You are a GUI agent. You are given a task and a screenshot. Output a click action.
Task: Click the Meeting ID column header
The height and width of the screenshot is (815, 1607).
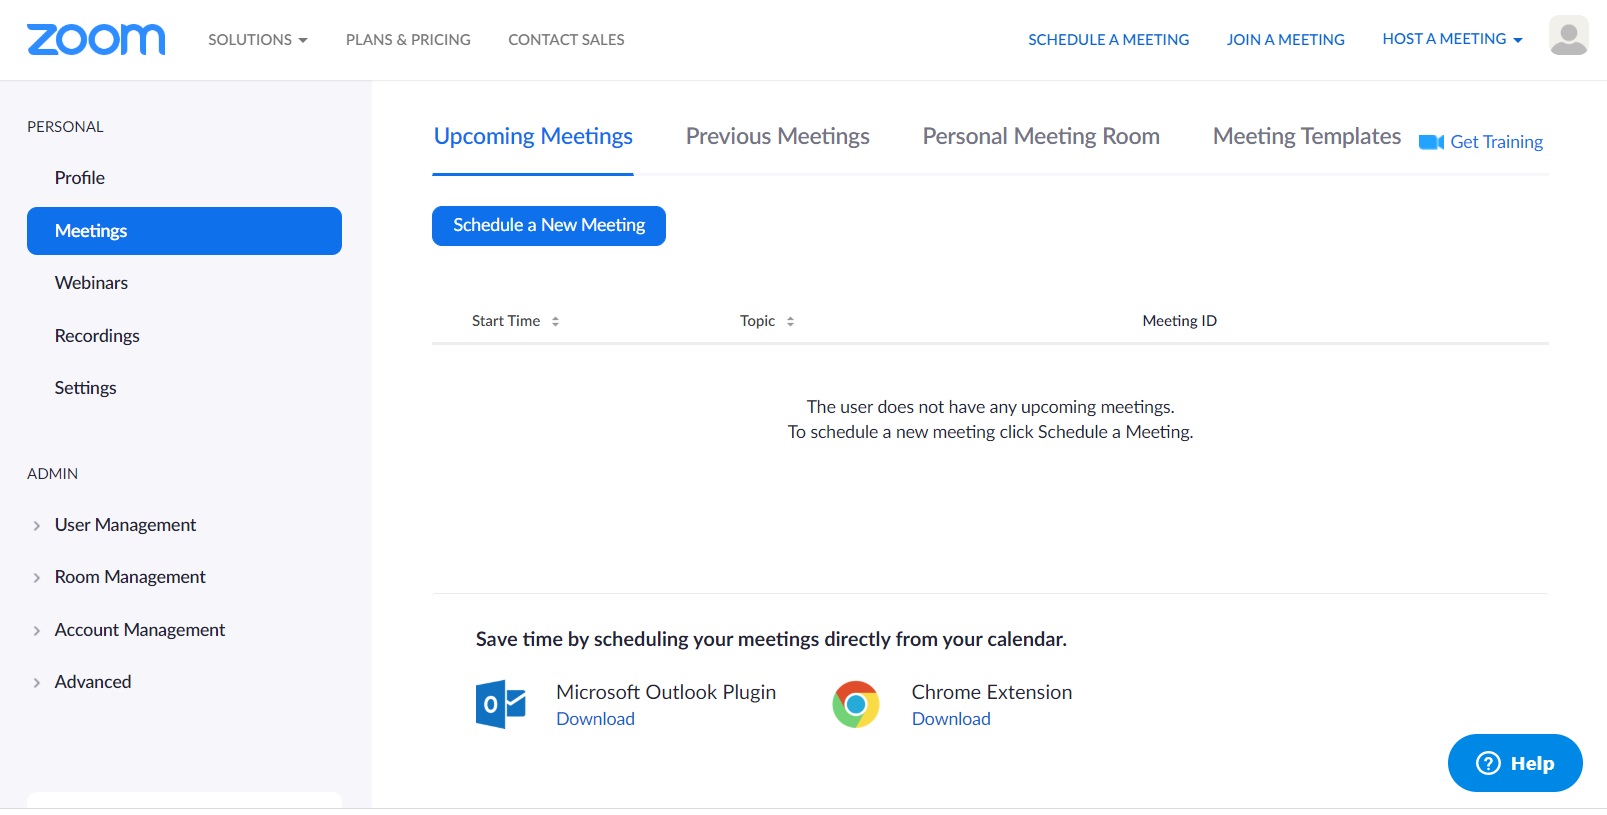(x=1180, y=321)
